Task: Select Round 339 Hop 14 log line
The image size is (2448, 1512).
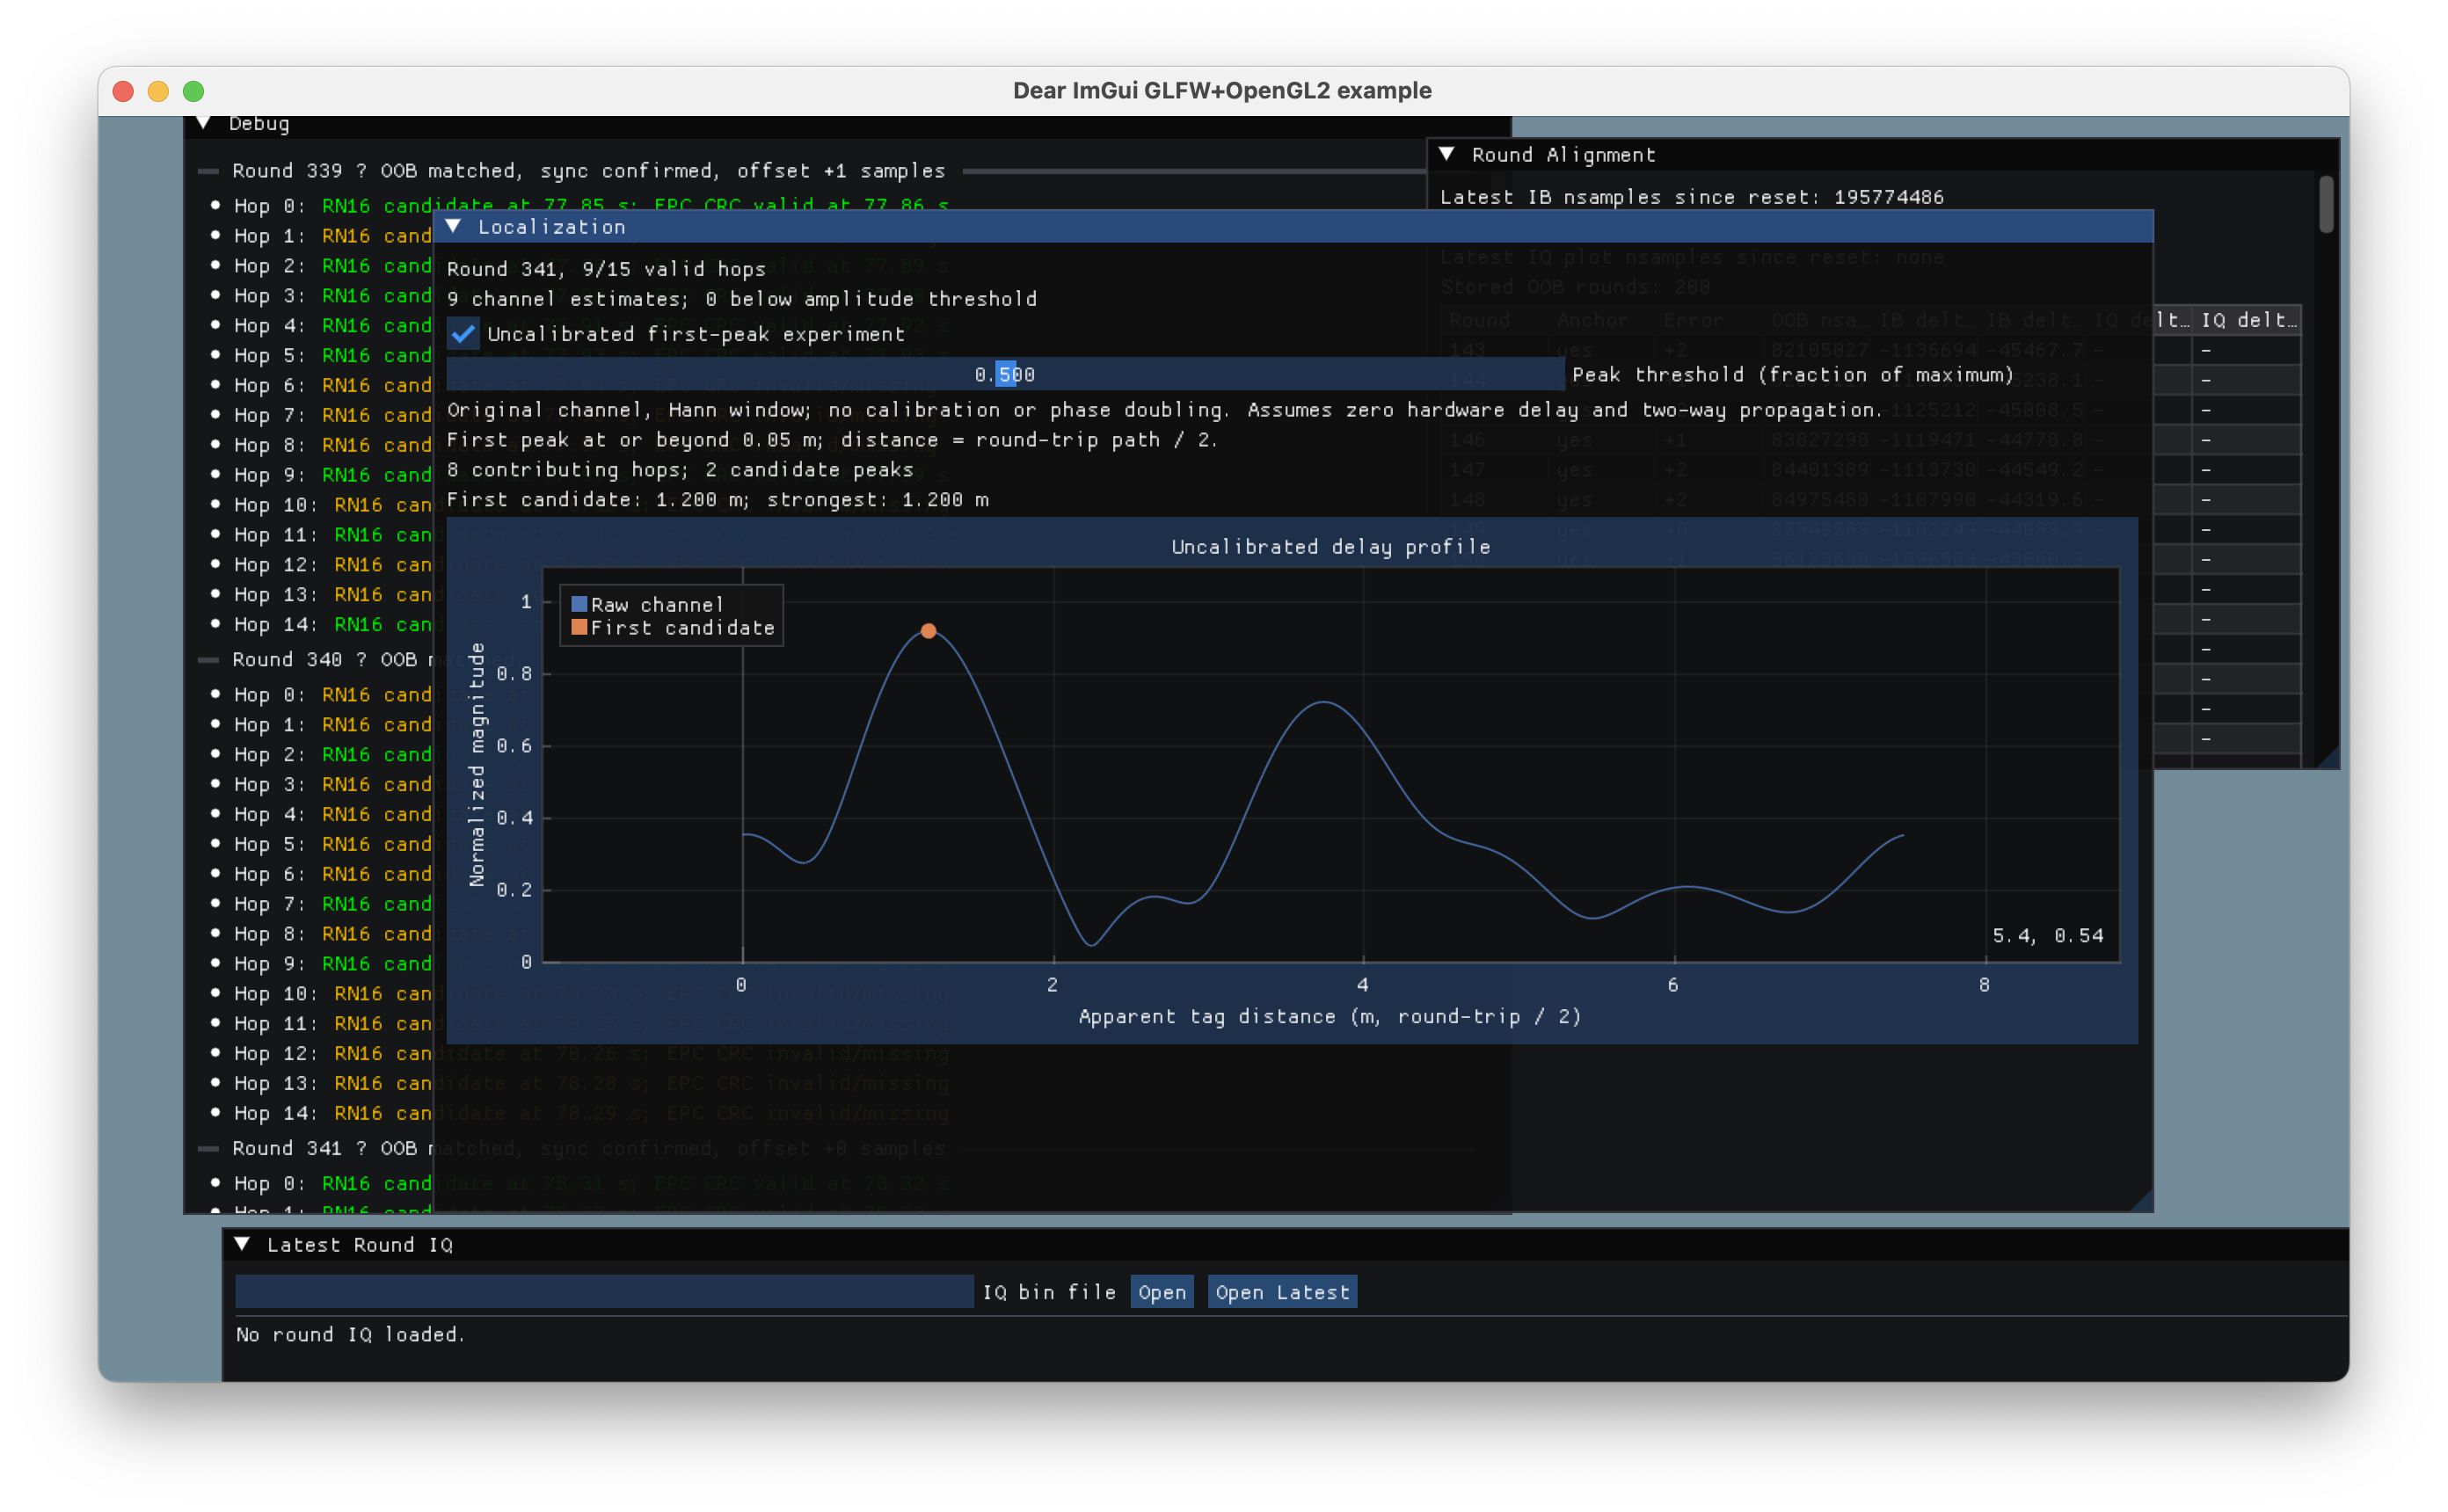Action: click(x=333, y=625)
